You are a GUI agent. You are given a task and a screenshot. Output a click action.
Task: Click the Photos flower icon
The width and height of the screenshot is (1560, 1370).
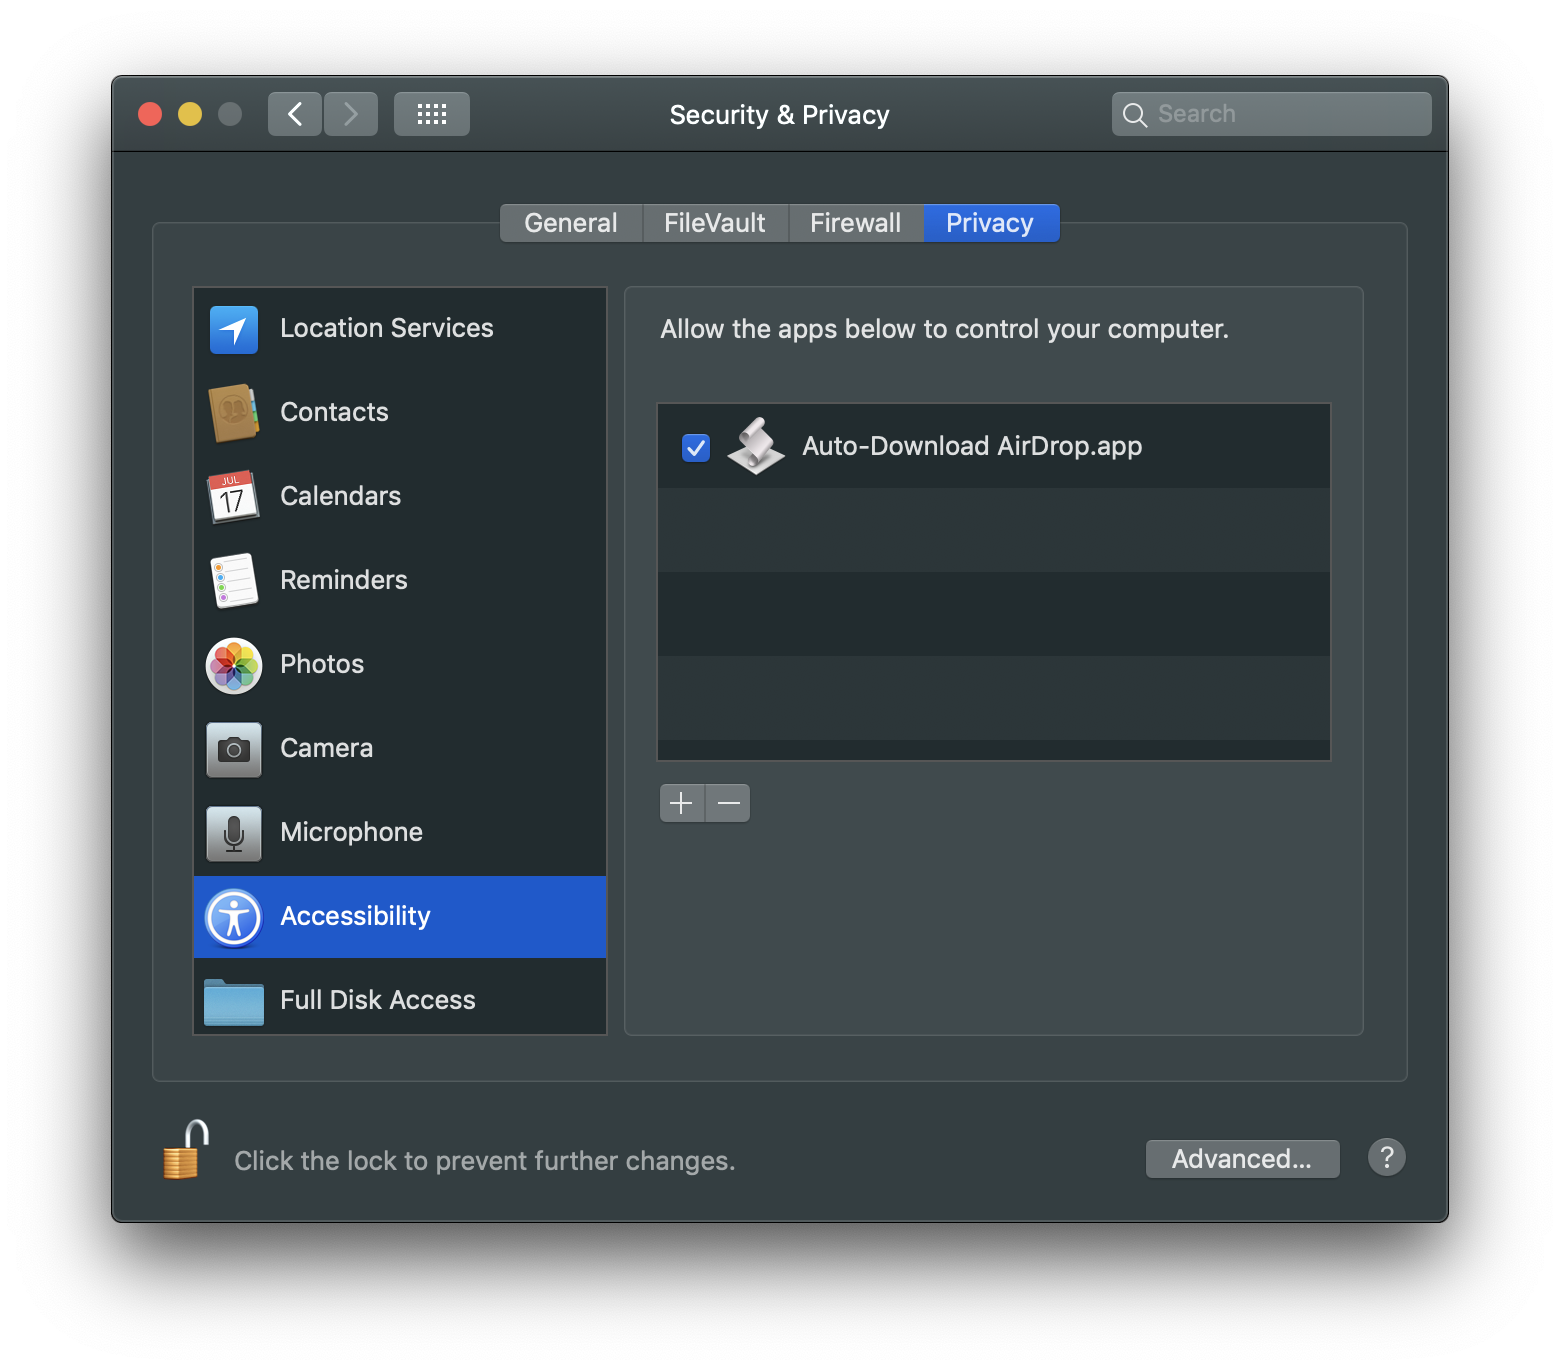[233, 665]
